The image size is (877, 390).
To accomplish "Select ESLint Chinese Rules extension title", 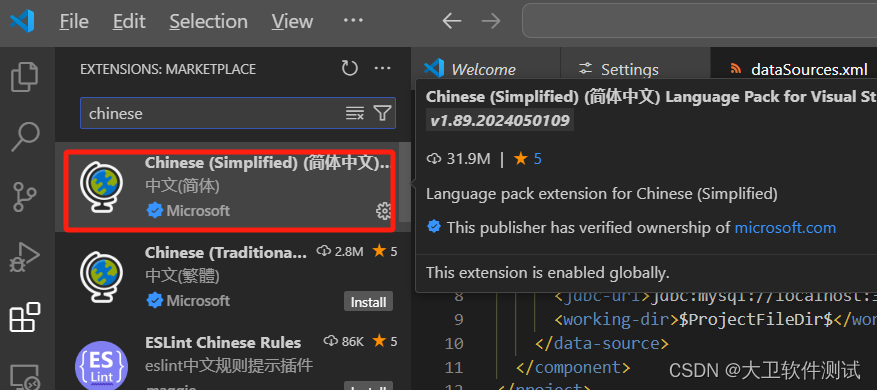I will click(223, 342).
